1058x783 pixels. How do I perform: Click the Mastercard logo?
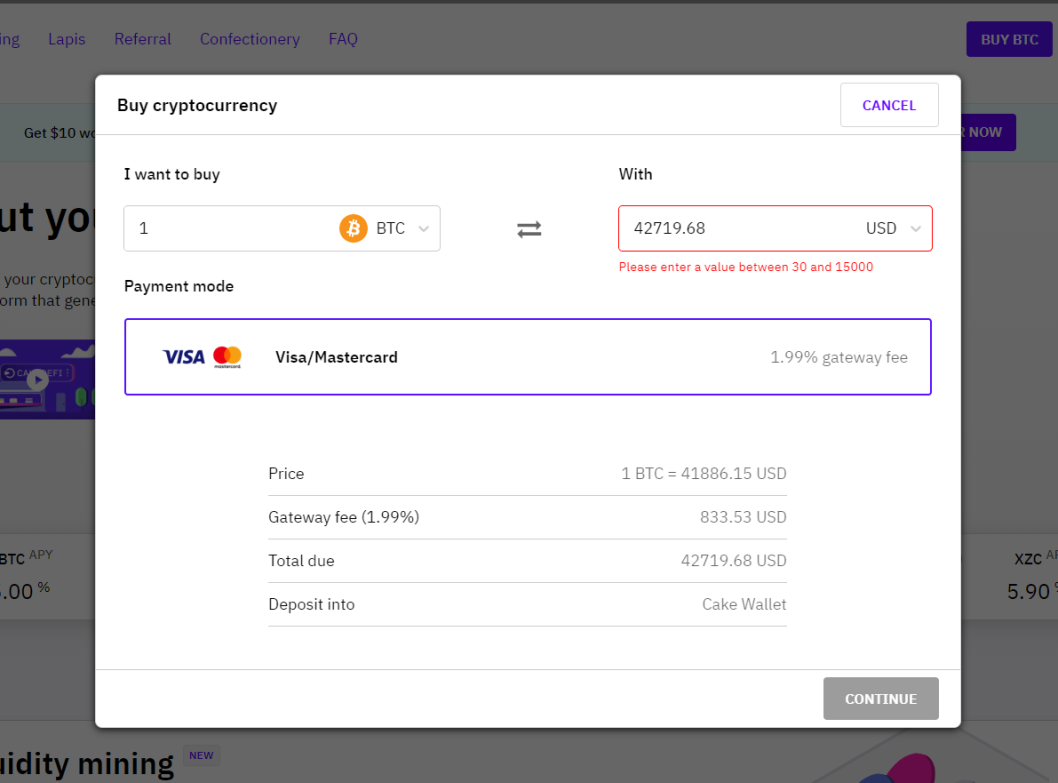pyautogui.click(x=228, y=357)
